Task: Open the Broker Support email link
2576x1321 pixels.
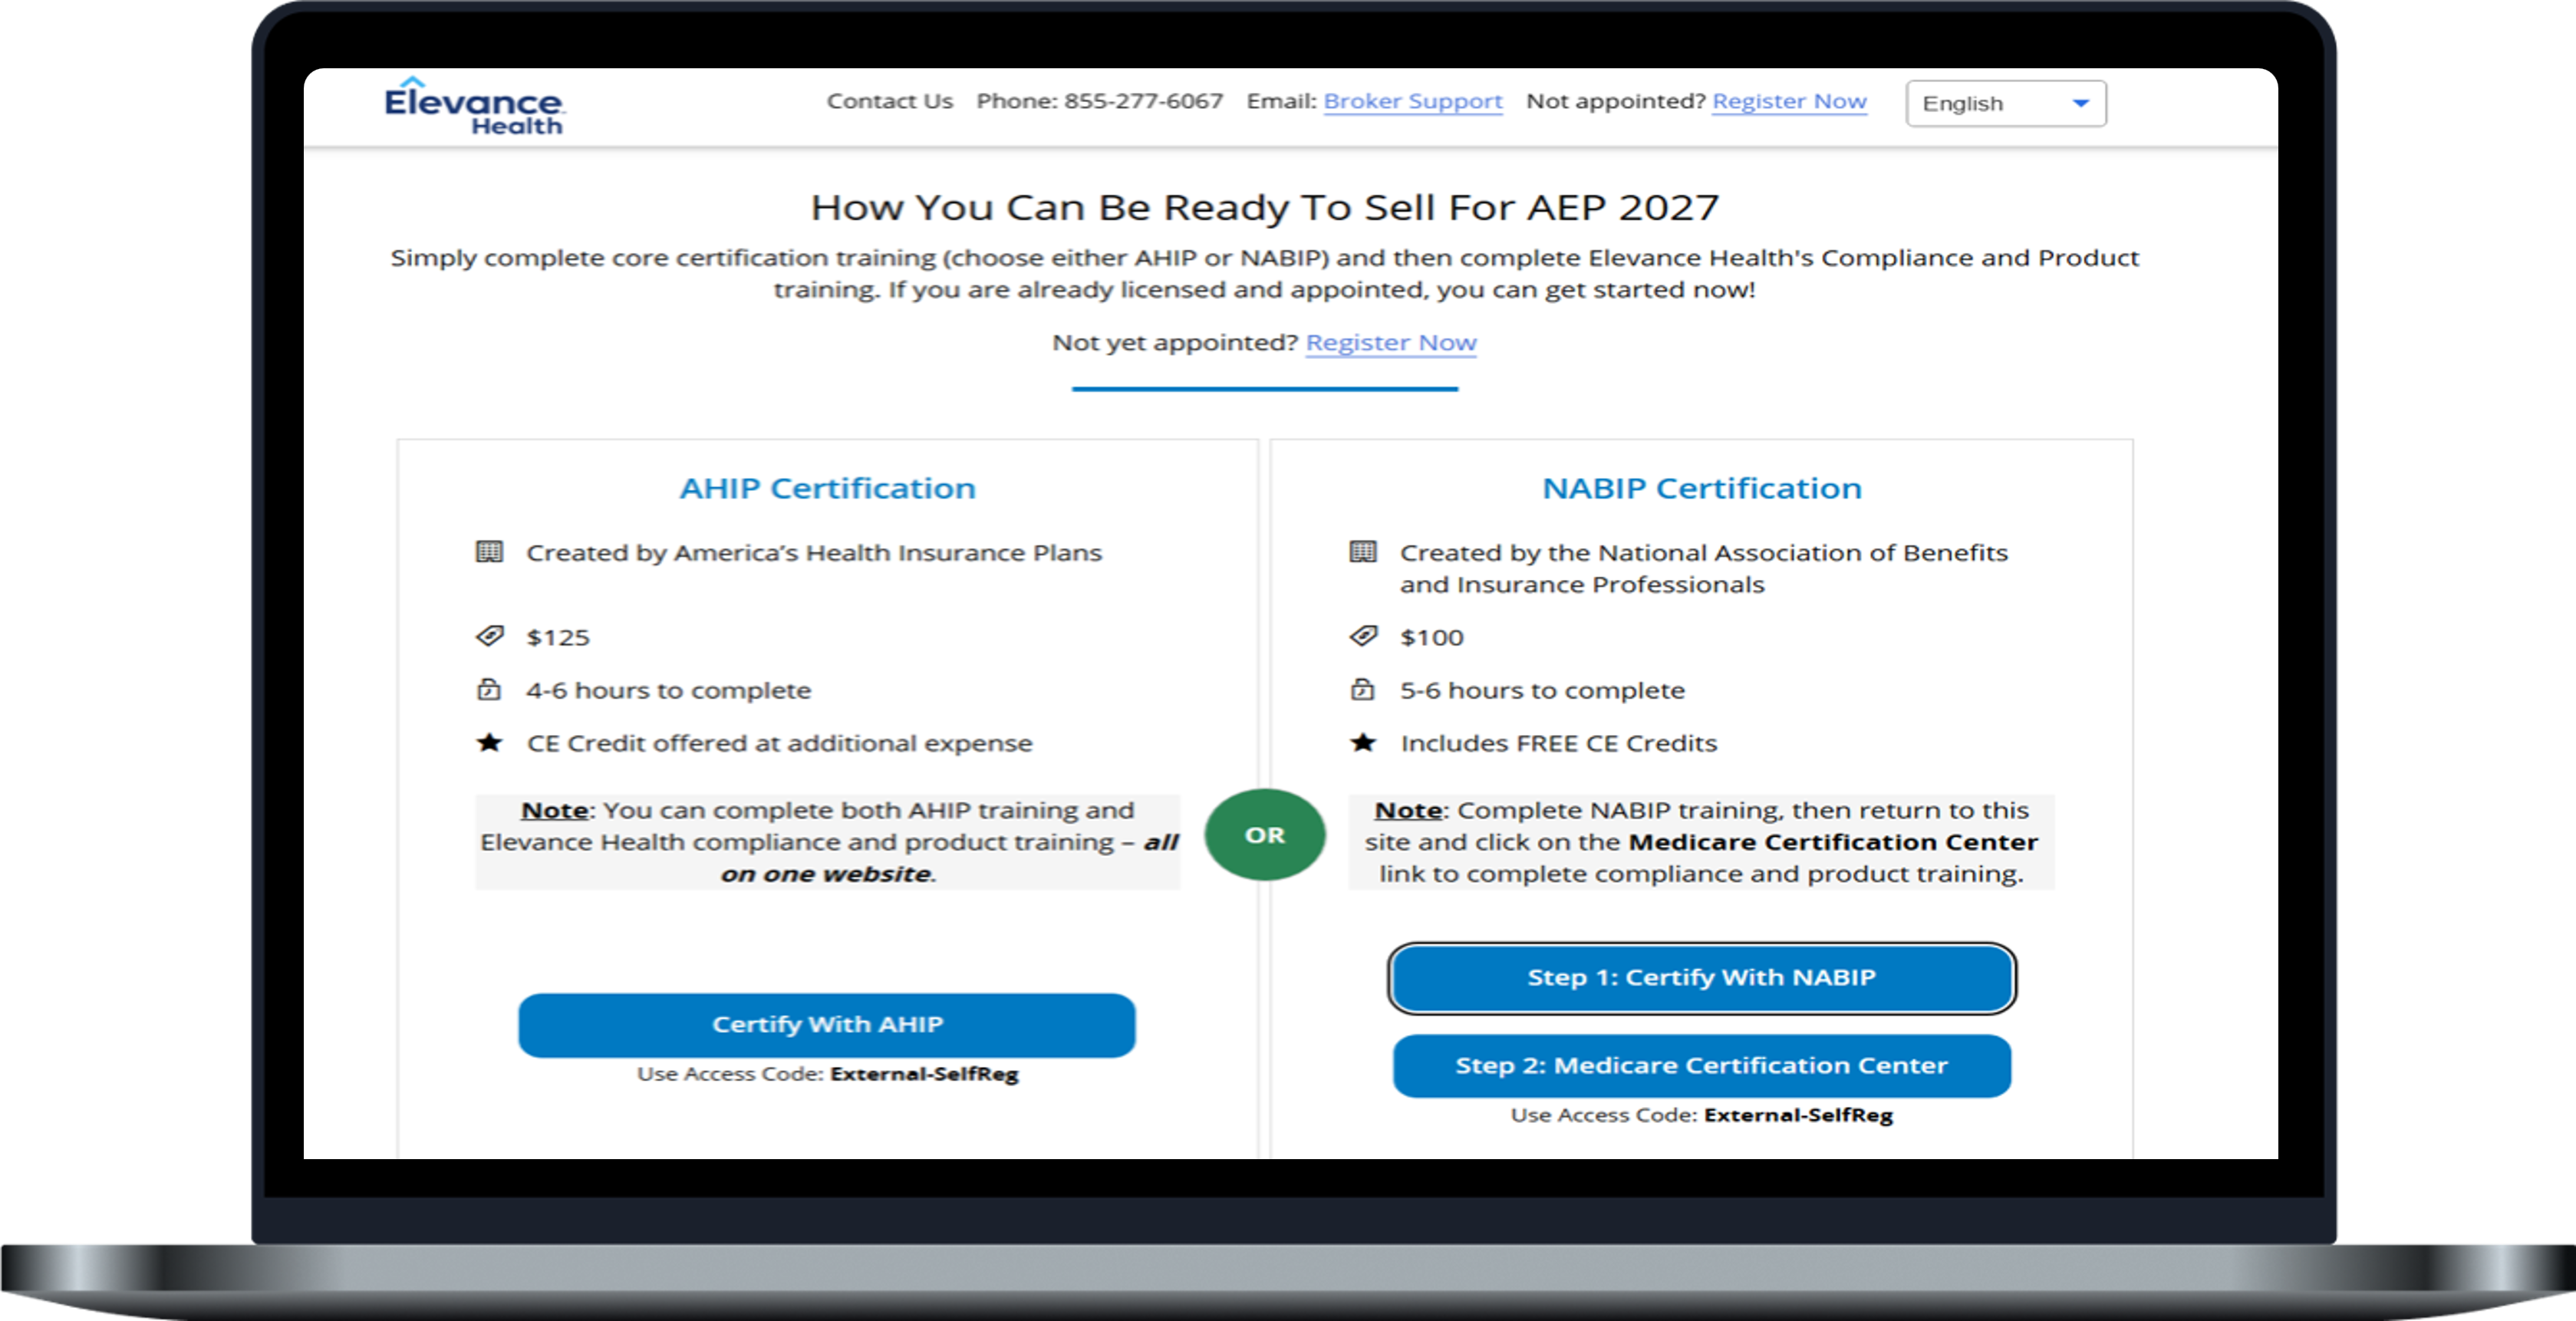Action: (x=1413, y=101)
